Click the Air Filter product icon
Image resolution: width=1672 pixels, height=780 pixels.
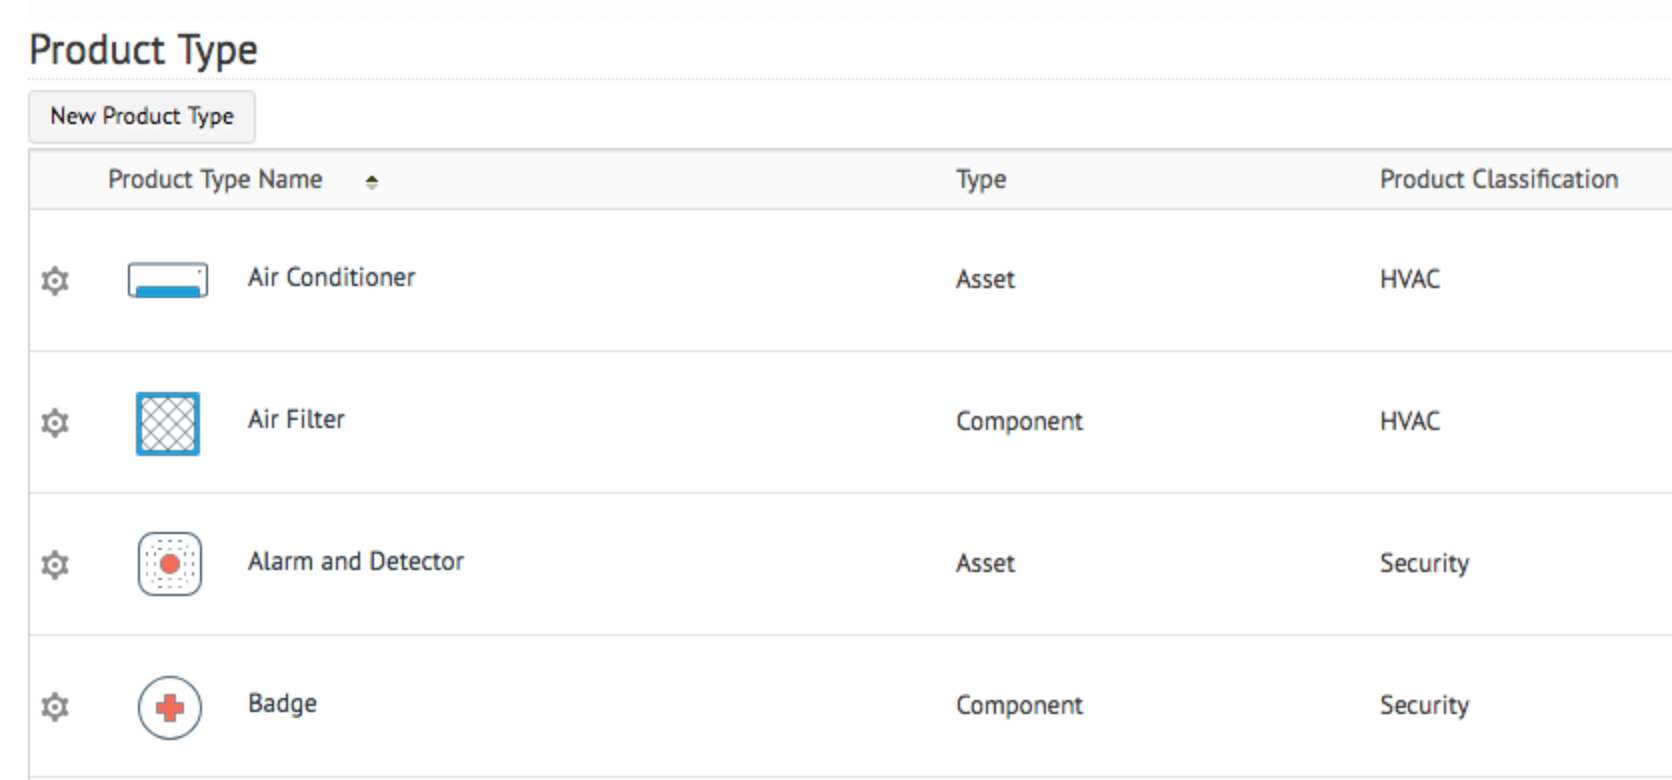pos(168,423)
